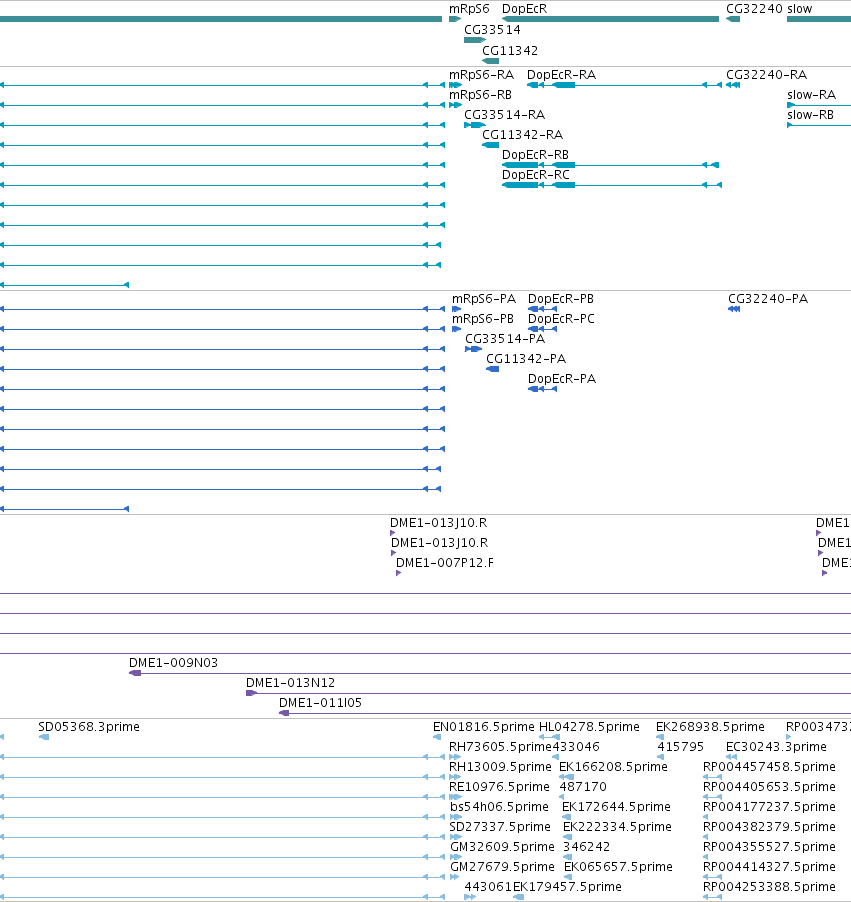This screenshot has width=851, height=902.
Task: Click the RP004382379.5prime EST label
Action: (769, 827)
